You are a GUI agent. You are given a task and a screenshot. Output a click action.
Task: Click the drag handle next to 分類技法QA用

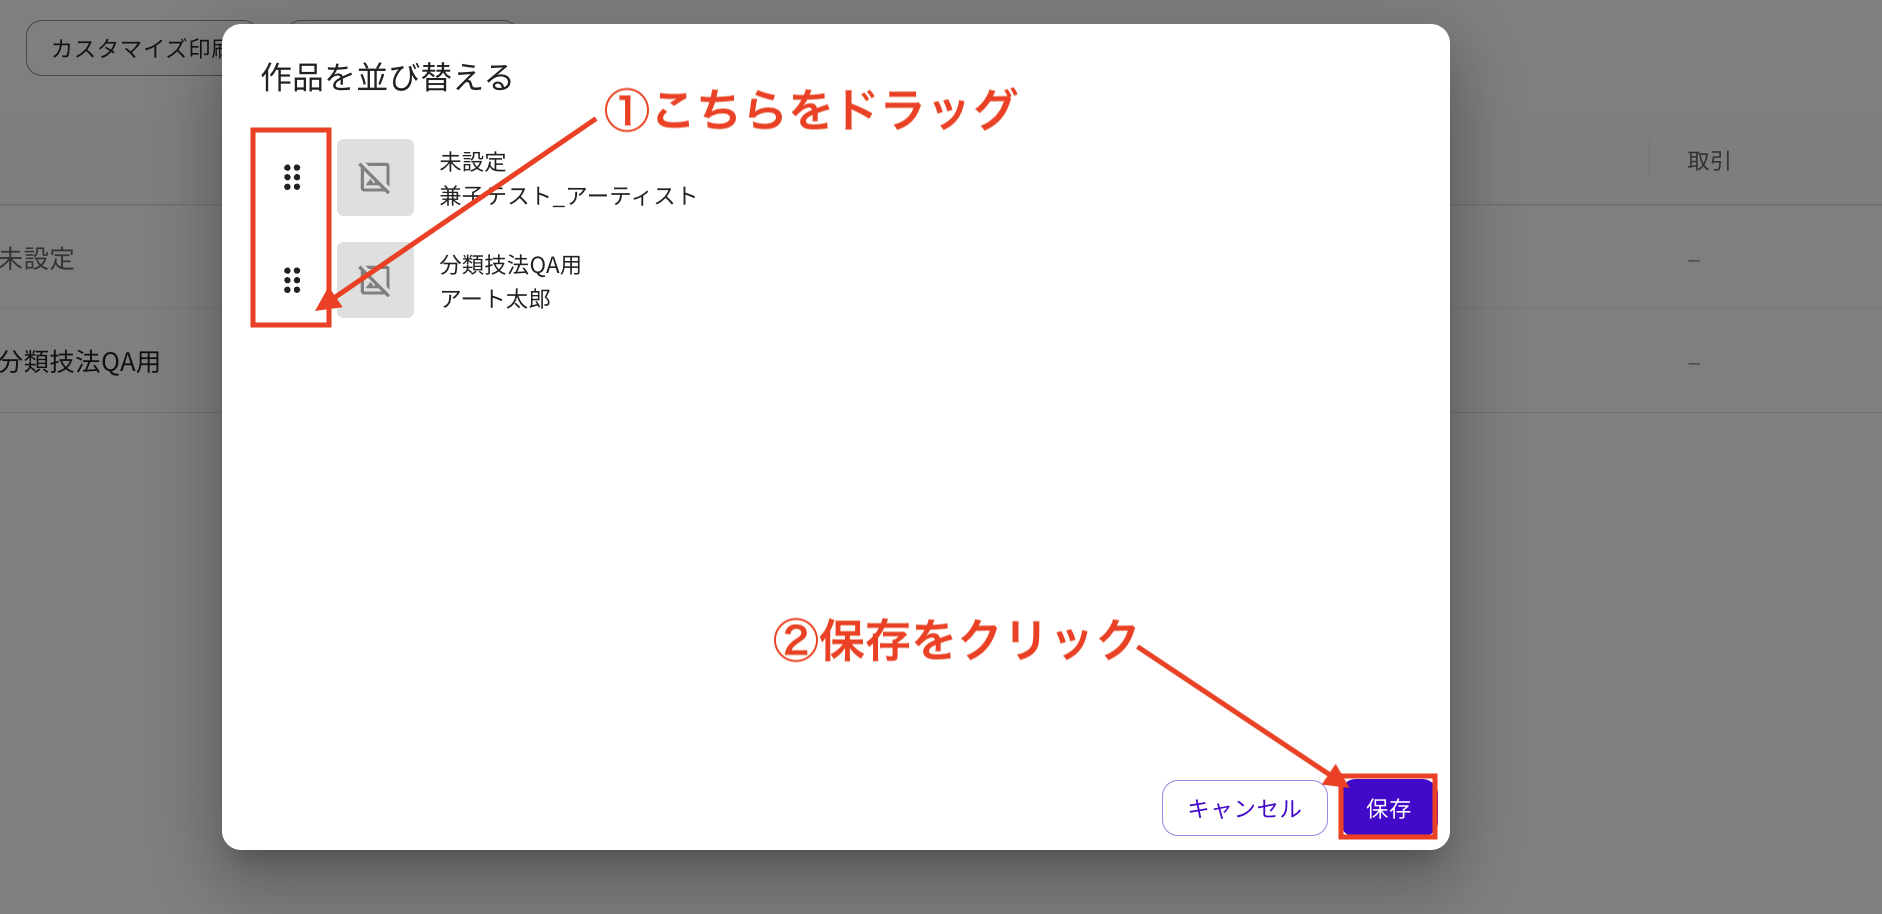(292, 281)
